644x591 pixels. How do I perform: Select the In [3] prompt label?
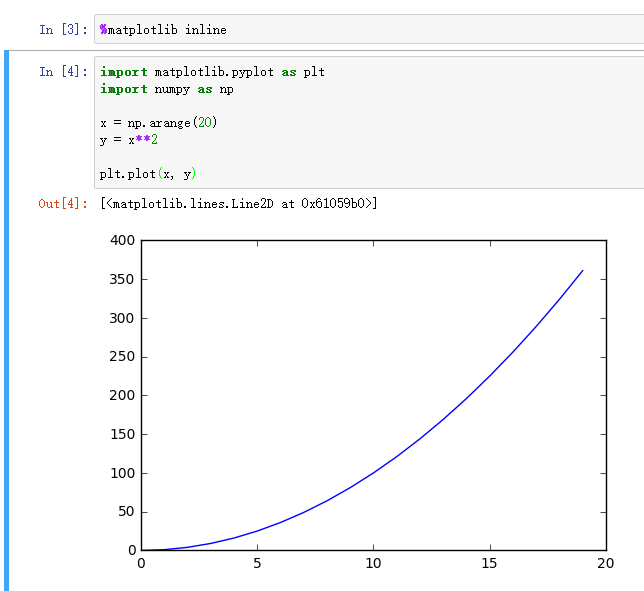tap(60, 30)
